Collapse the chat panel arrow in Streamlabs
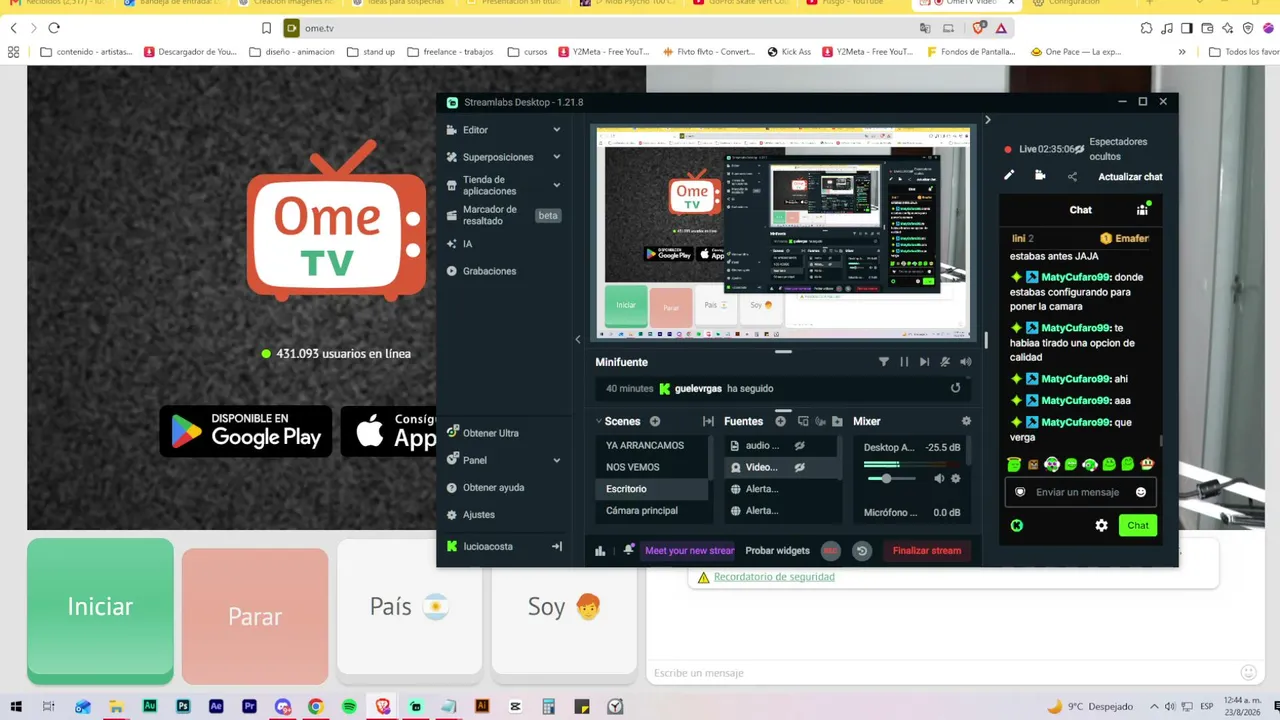The width and height of the screenshot is (1280, 720). coord(988,120)
